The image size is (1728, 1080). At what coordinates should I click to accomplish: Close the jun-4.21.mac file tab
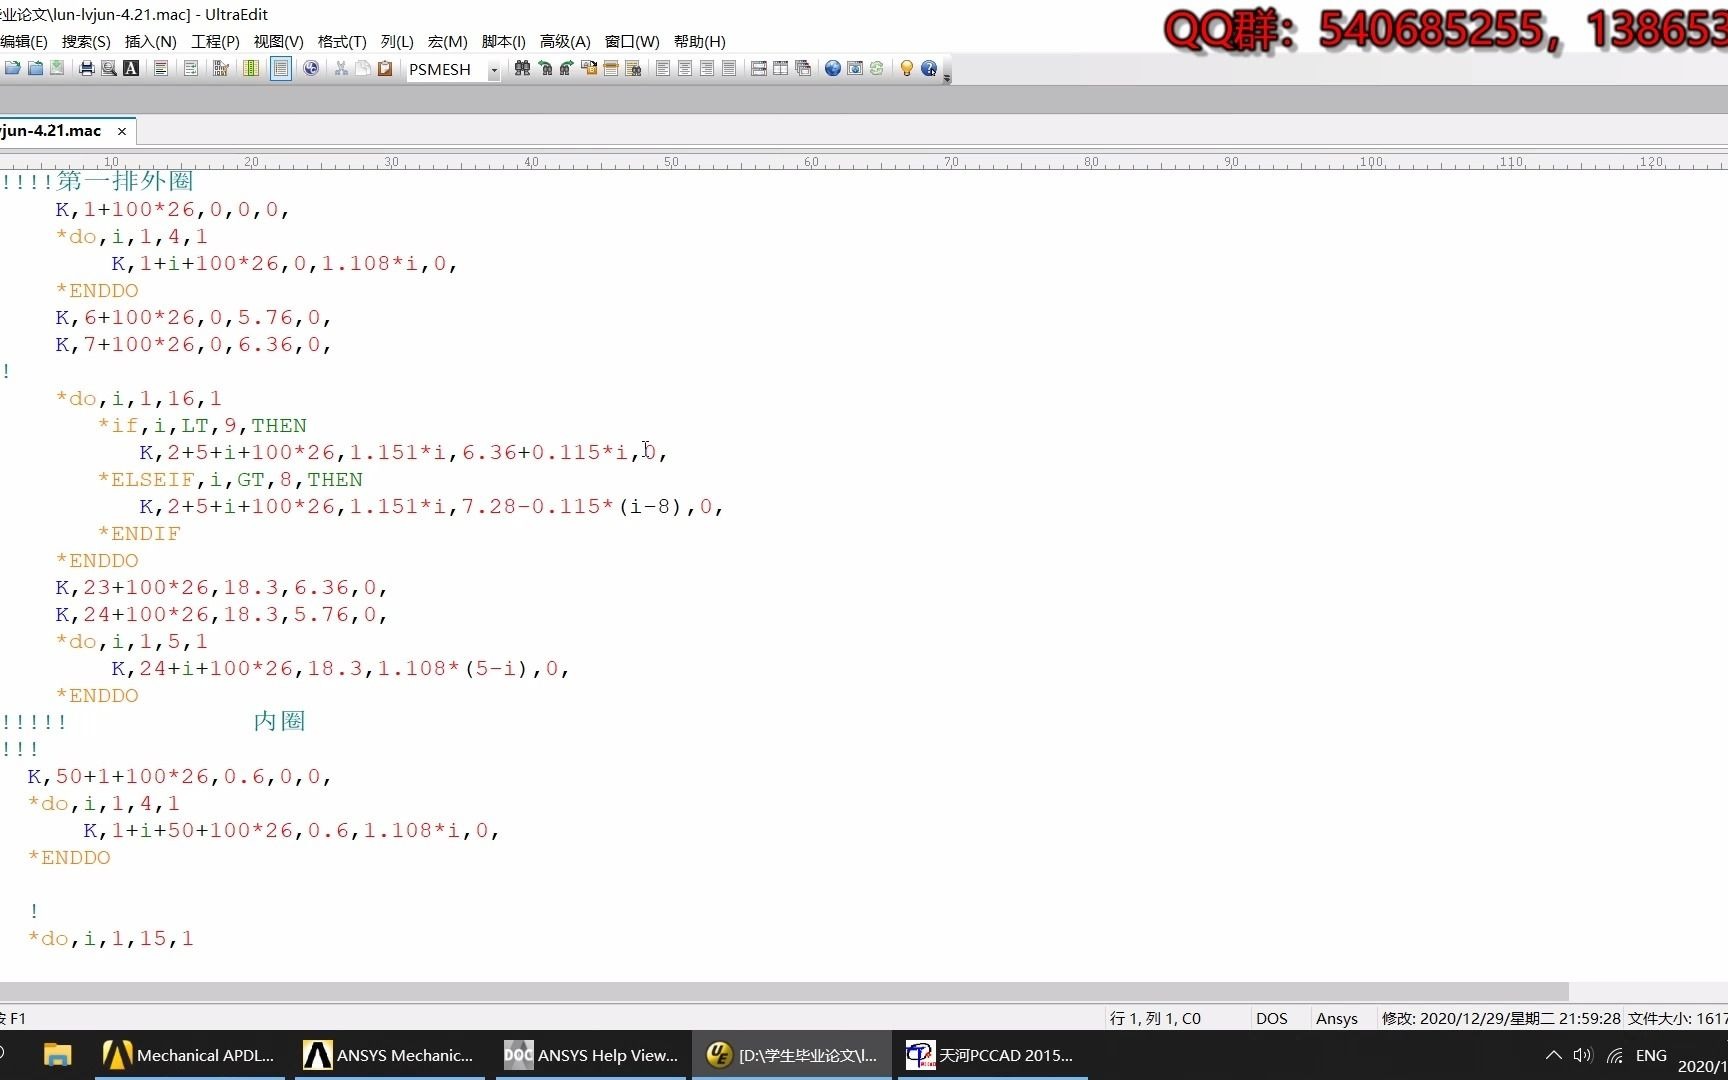pos(122,131)
